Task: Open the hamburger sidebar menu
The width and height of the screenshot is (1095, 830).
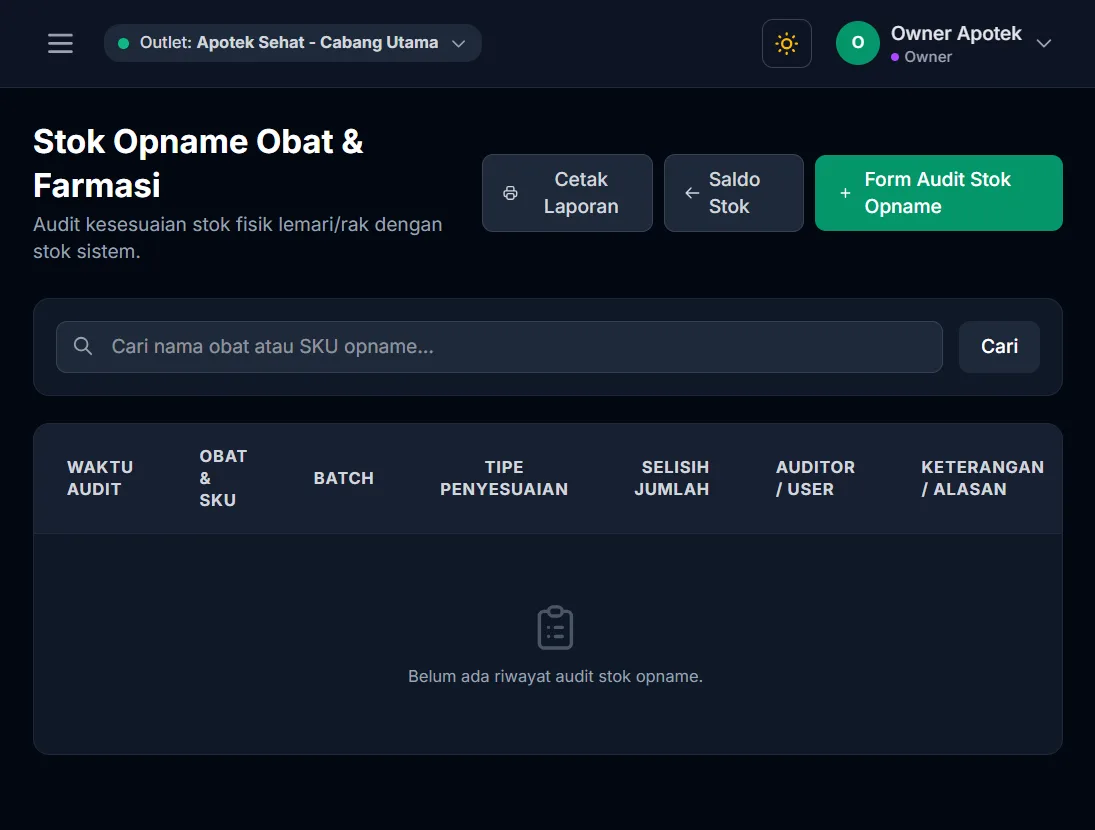Action: [60, 43]
